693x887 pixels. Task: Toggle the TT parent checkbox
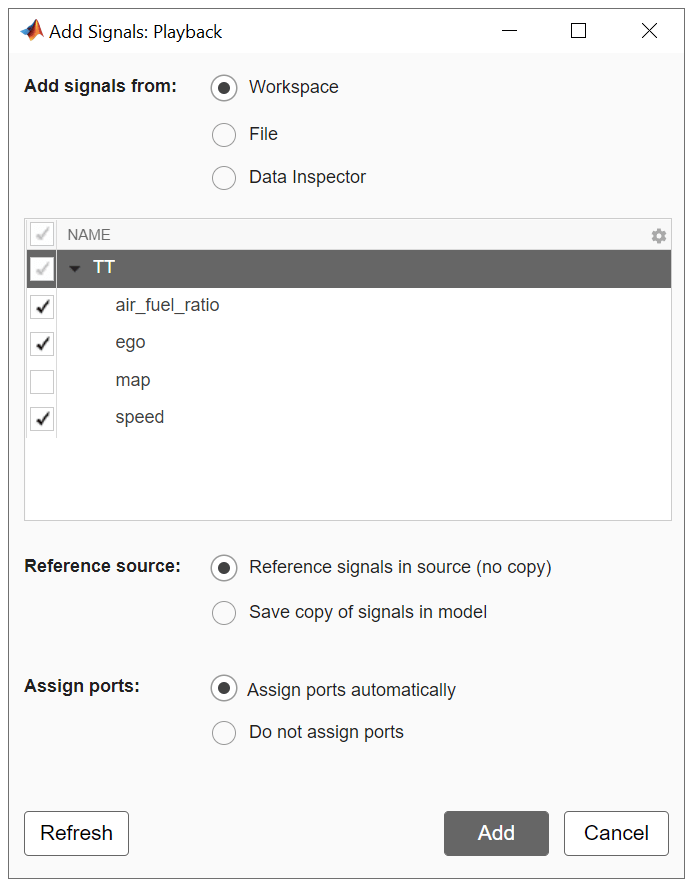point(42,268)
